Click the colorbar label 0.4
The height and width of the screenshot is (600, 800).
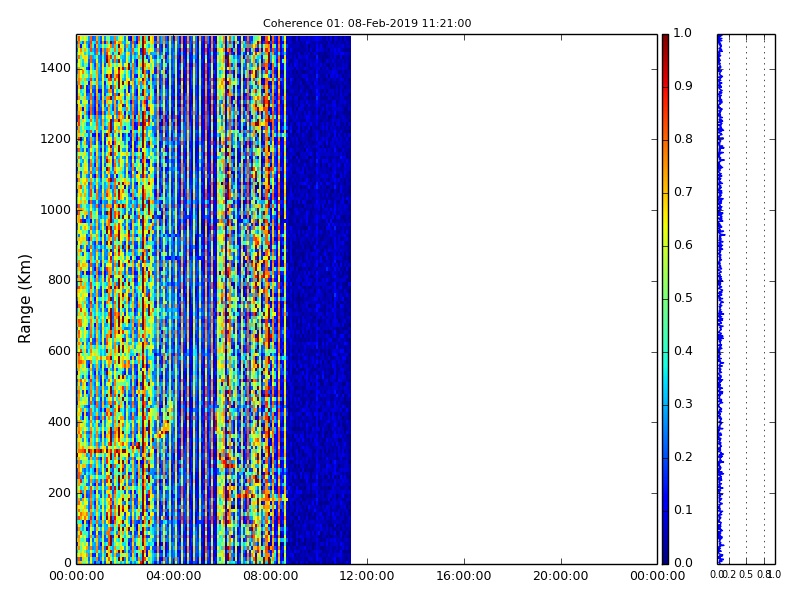click(683, 351)
